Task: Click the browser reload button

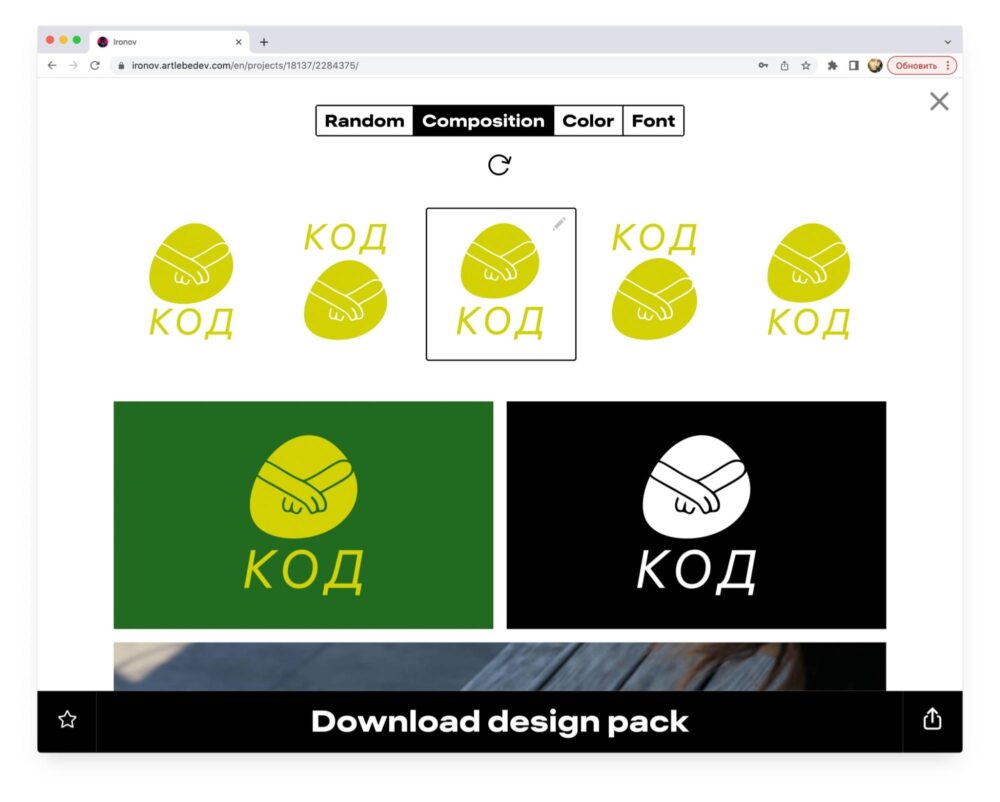Action: click(95, 66)
